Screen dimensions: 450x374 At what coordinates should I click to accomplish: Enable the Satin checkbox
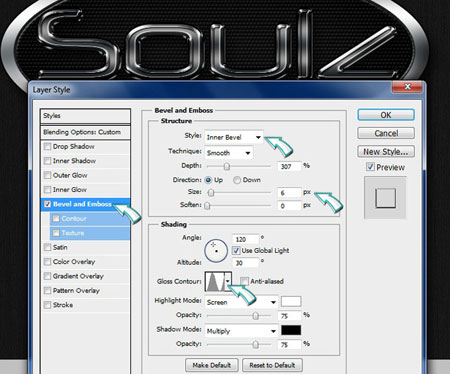point(48,247)
